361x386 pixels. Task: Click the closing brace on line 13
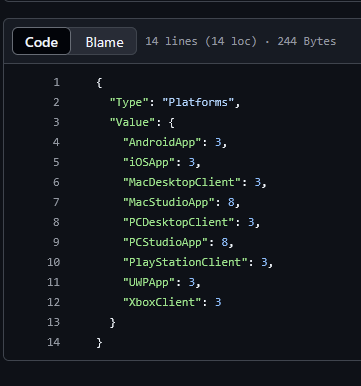112,323
